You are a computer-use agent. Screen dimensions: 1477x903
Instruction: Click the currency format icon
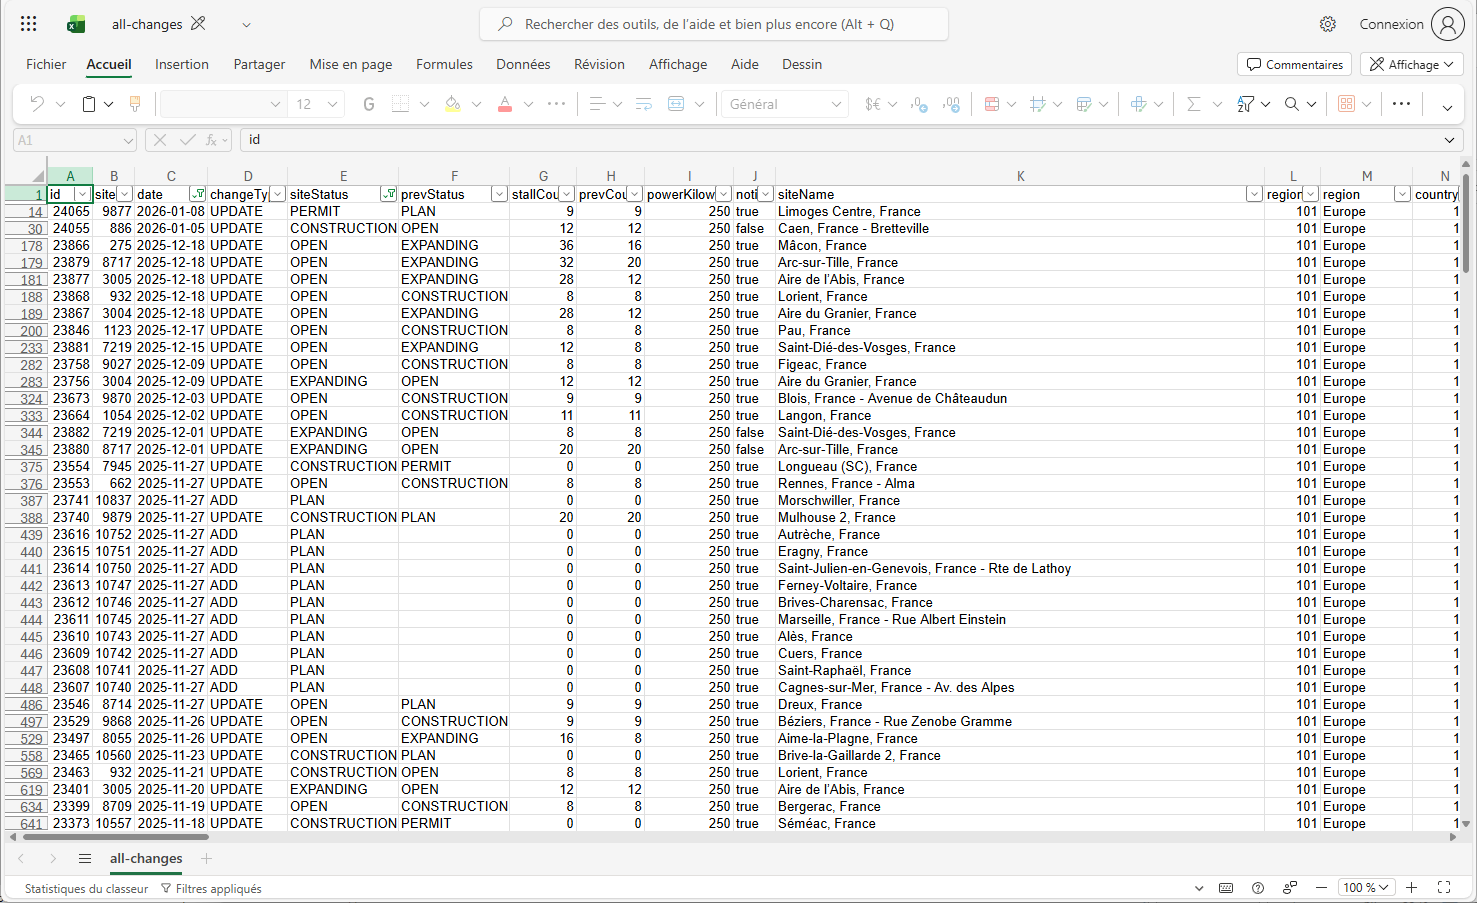873,104
